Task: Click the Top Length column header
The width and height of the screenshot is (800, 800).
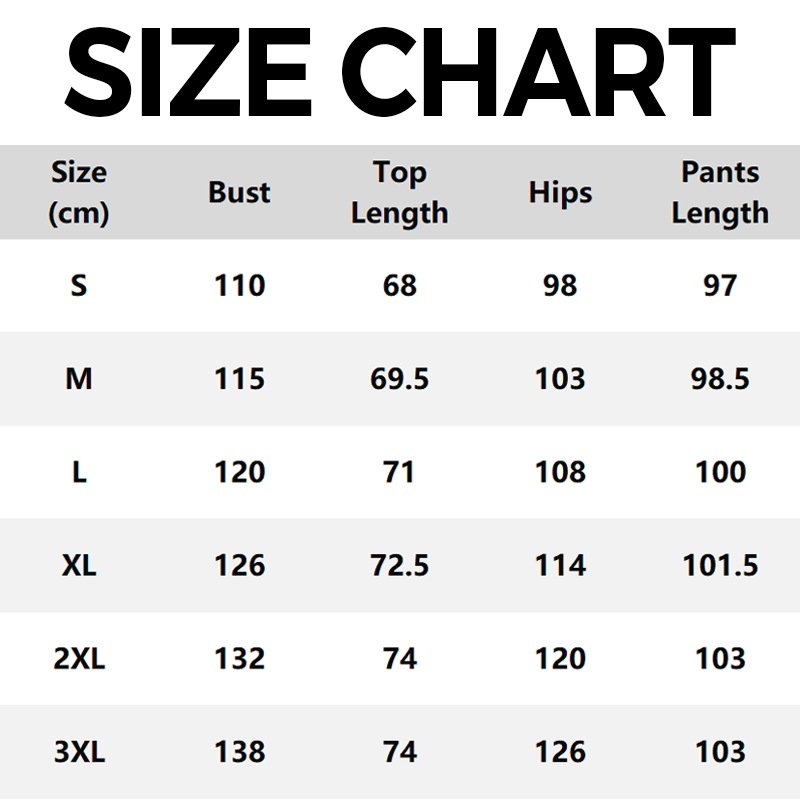Action: [399, 192]
